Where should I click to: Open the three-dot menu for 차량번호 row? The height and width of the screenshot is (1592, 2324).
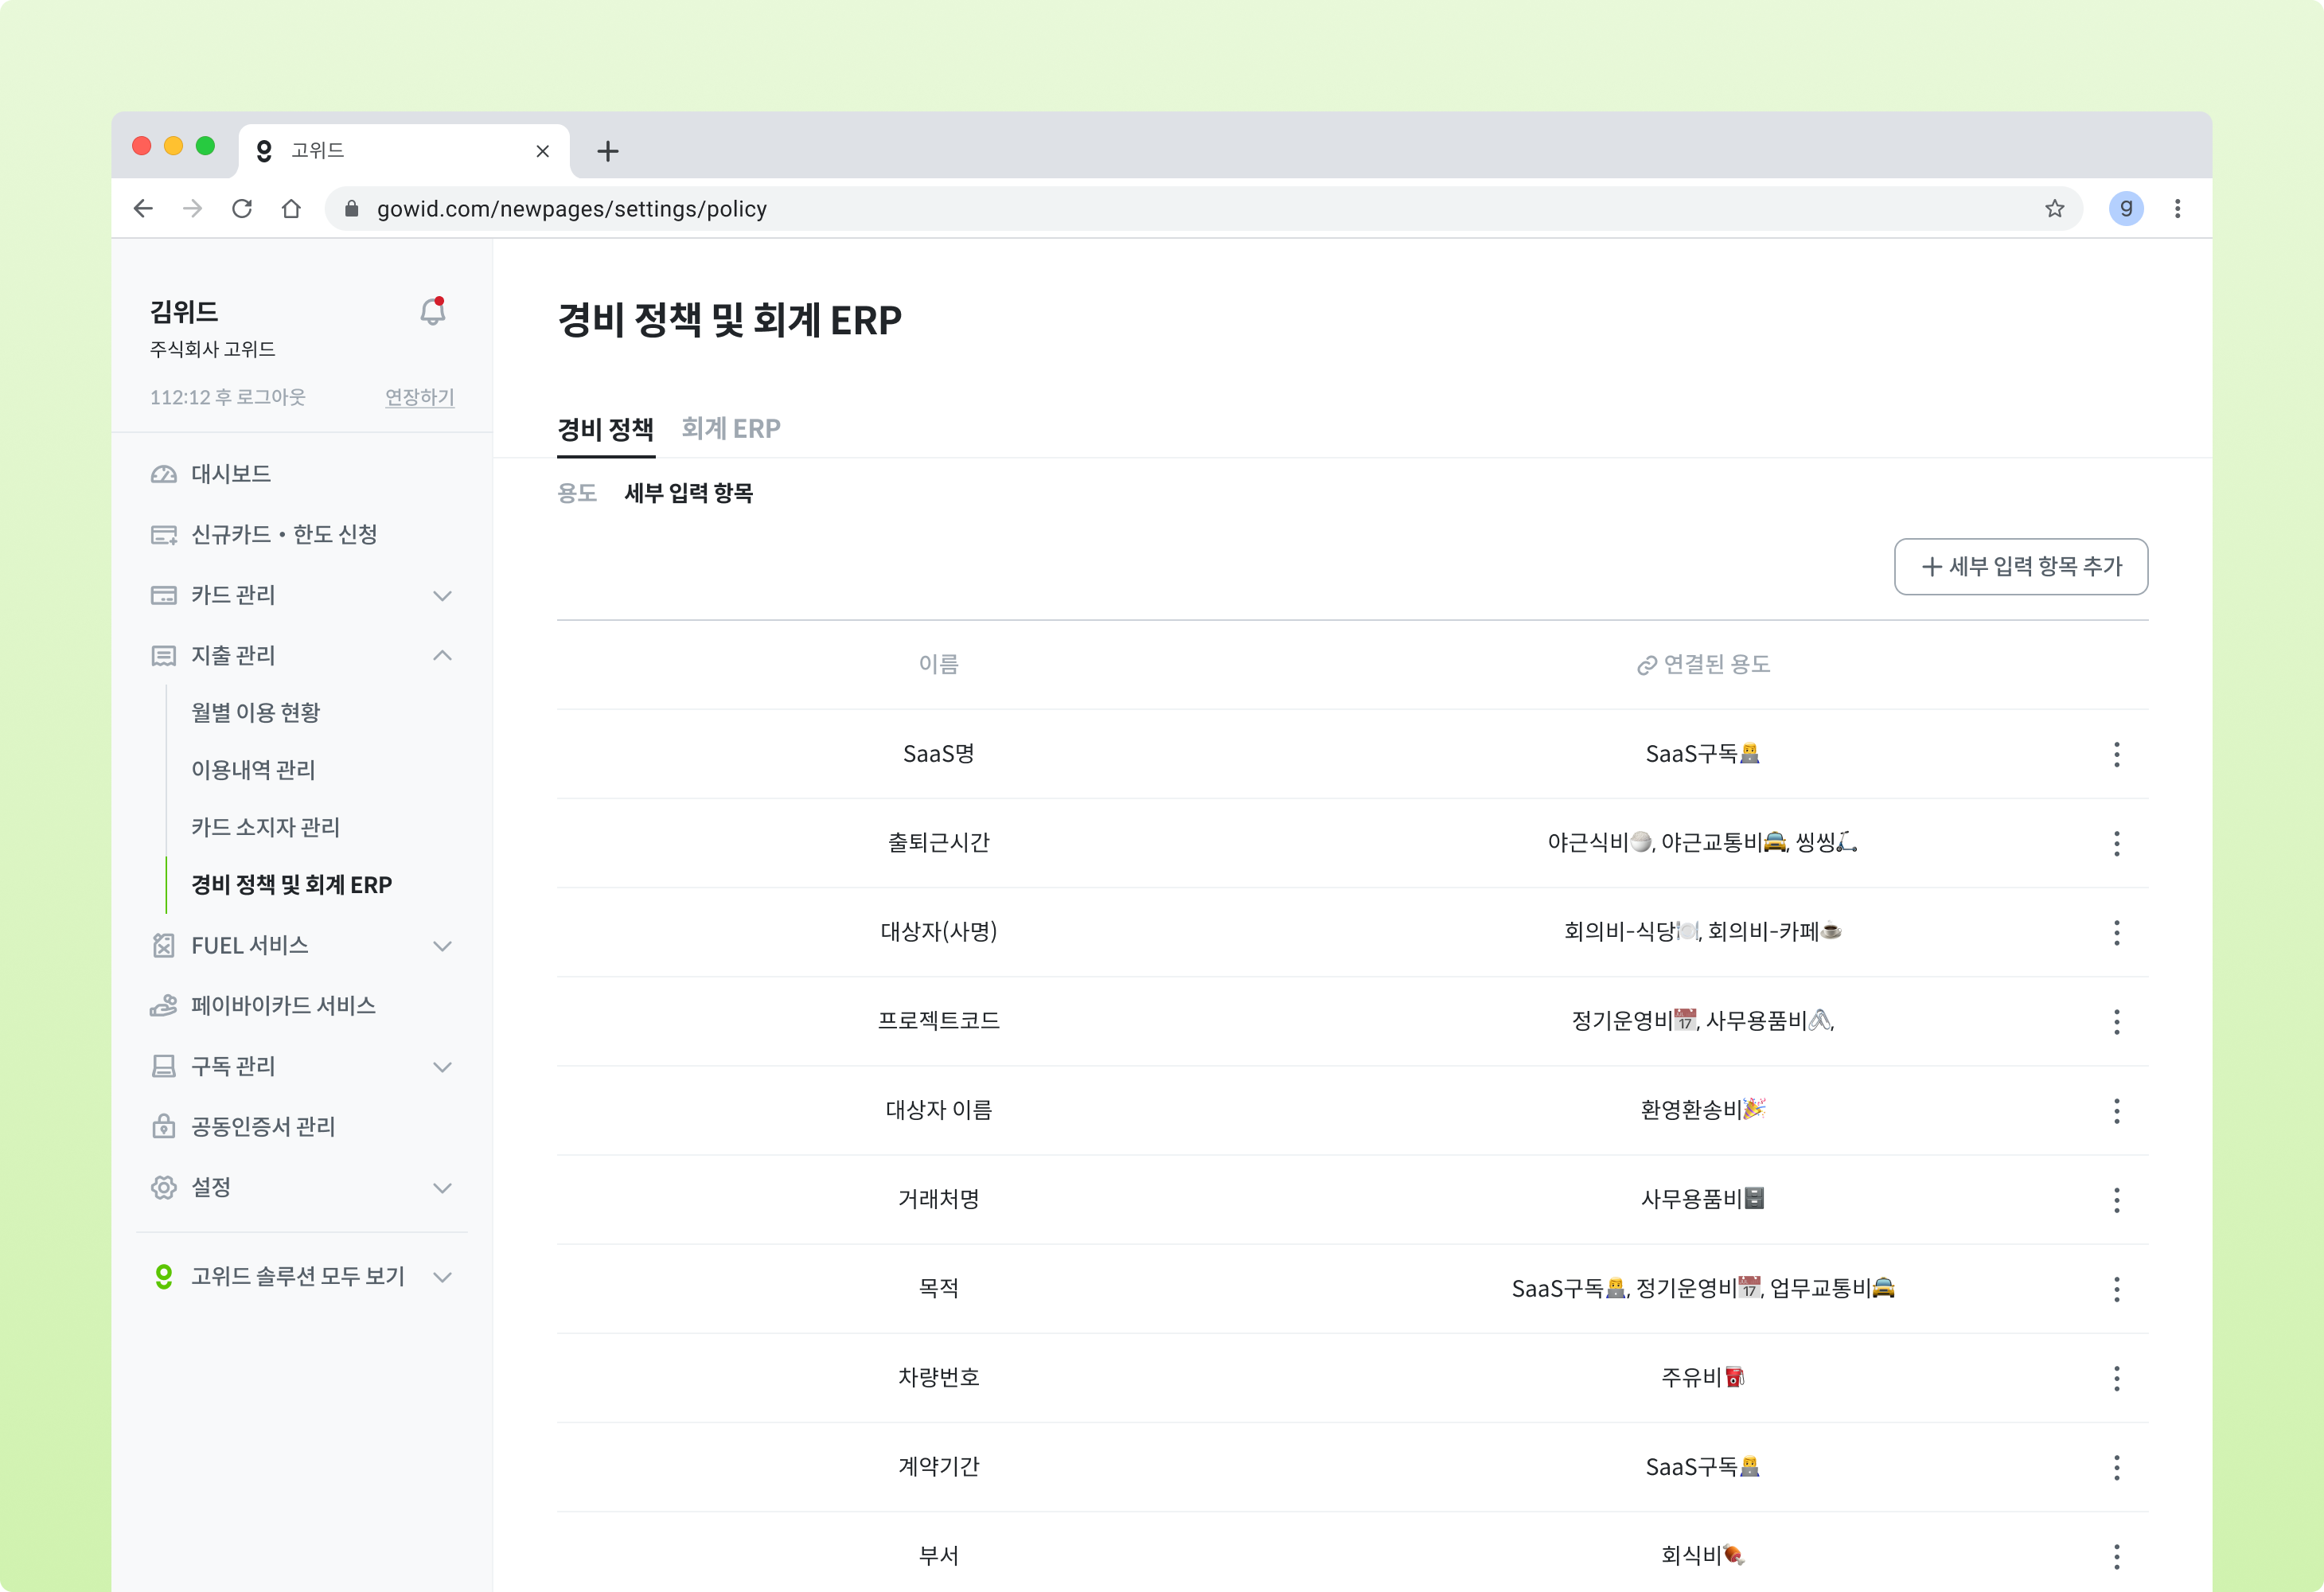[2116, 1378]
